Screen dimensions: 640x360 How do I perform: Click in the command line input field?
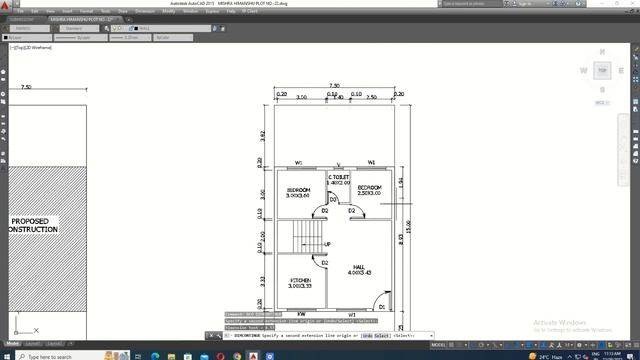coord(329,336)
